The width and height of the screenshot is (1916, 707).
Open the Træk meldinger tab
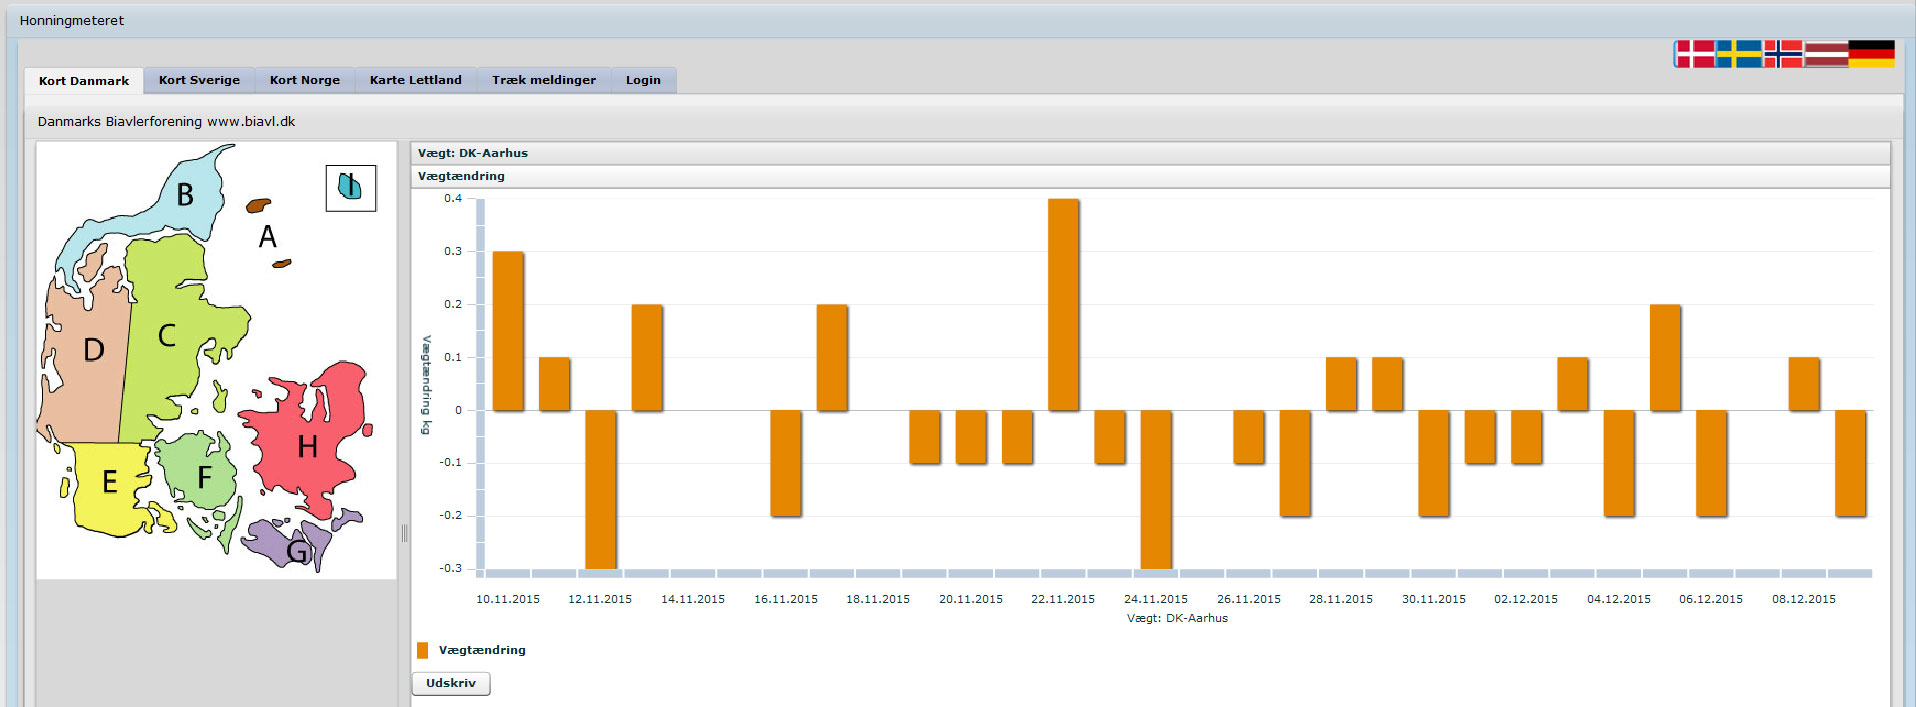point(543,80)
